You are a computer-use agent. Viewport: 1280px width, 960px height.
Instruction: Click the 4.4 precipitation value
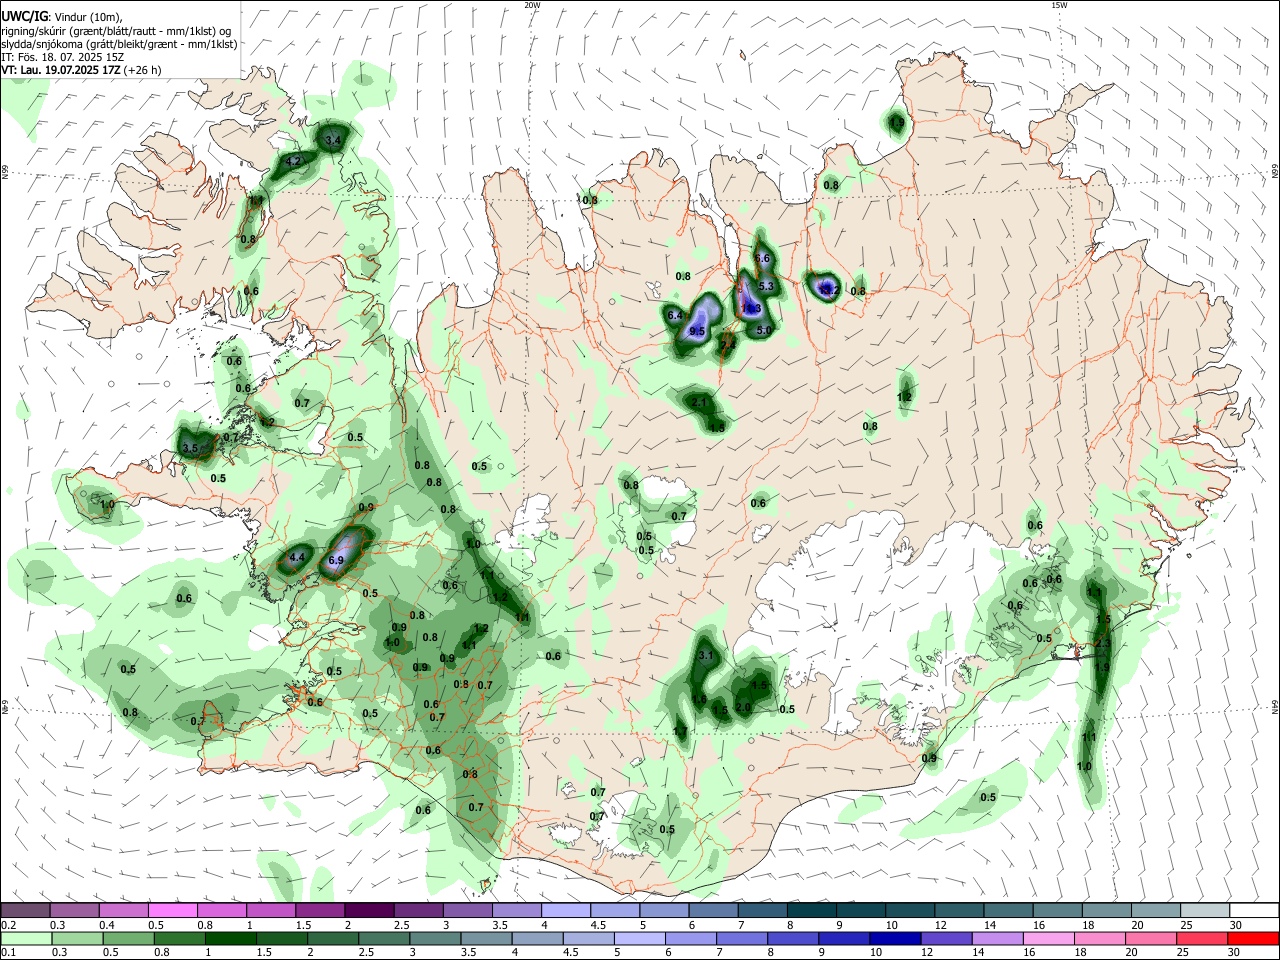point(296,557)
